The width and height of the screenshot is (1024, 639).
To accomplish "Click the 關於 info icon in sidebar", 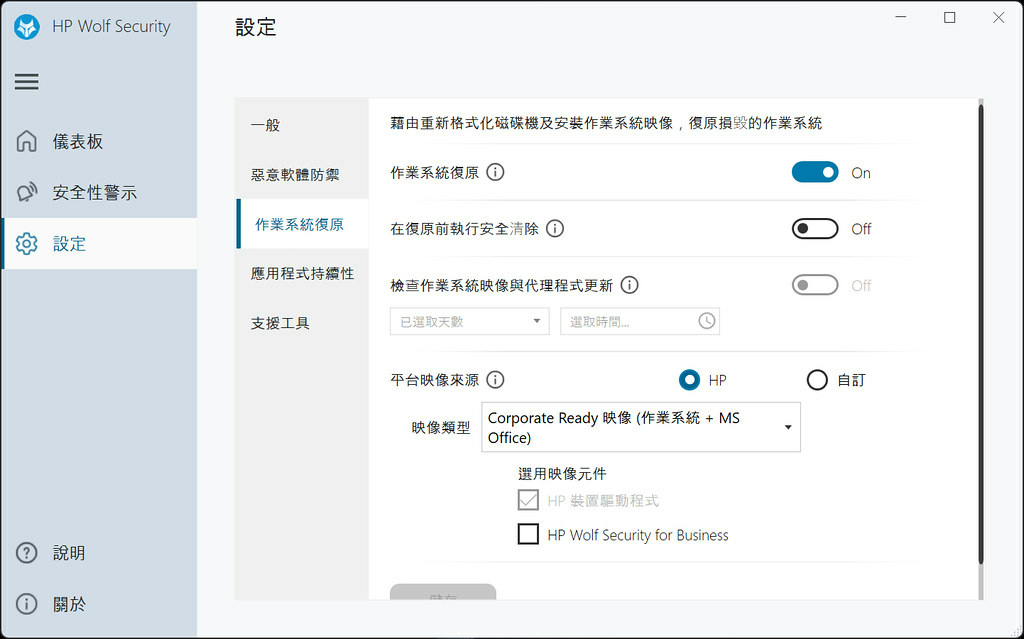I will pos(27,604).
